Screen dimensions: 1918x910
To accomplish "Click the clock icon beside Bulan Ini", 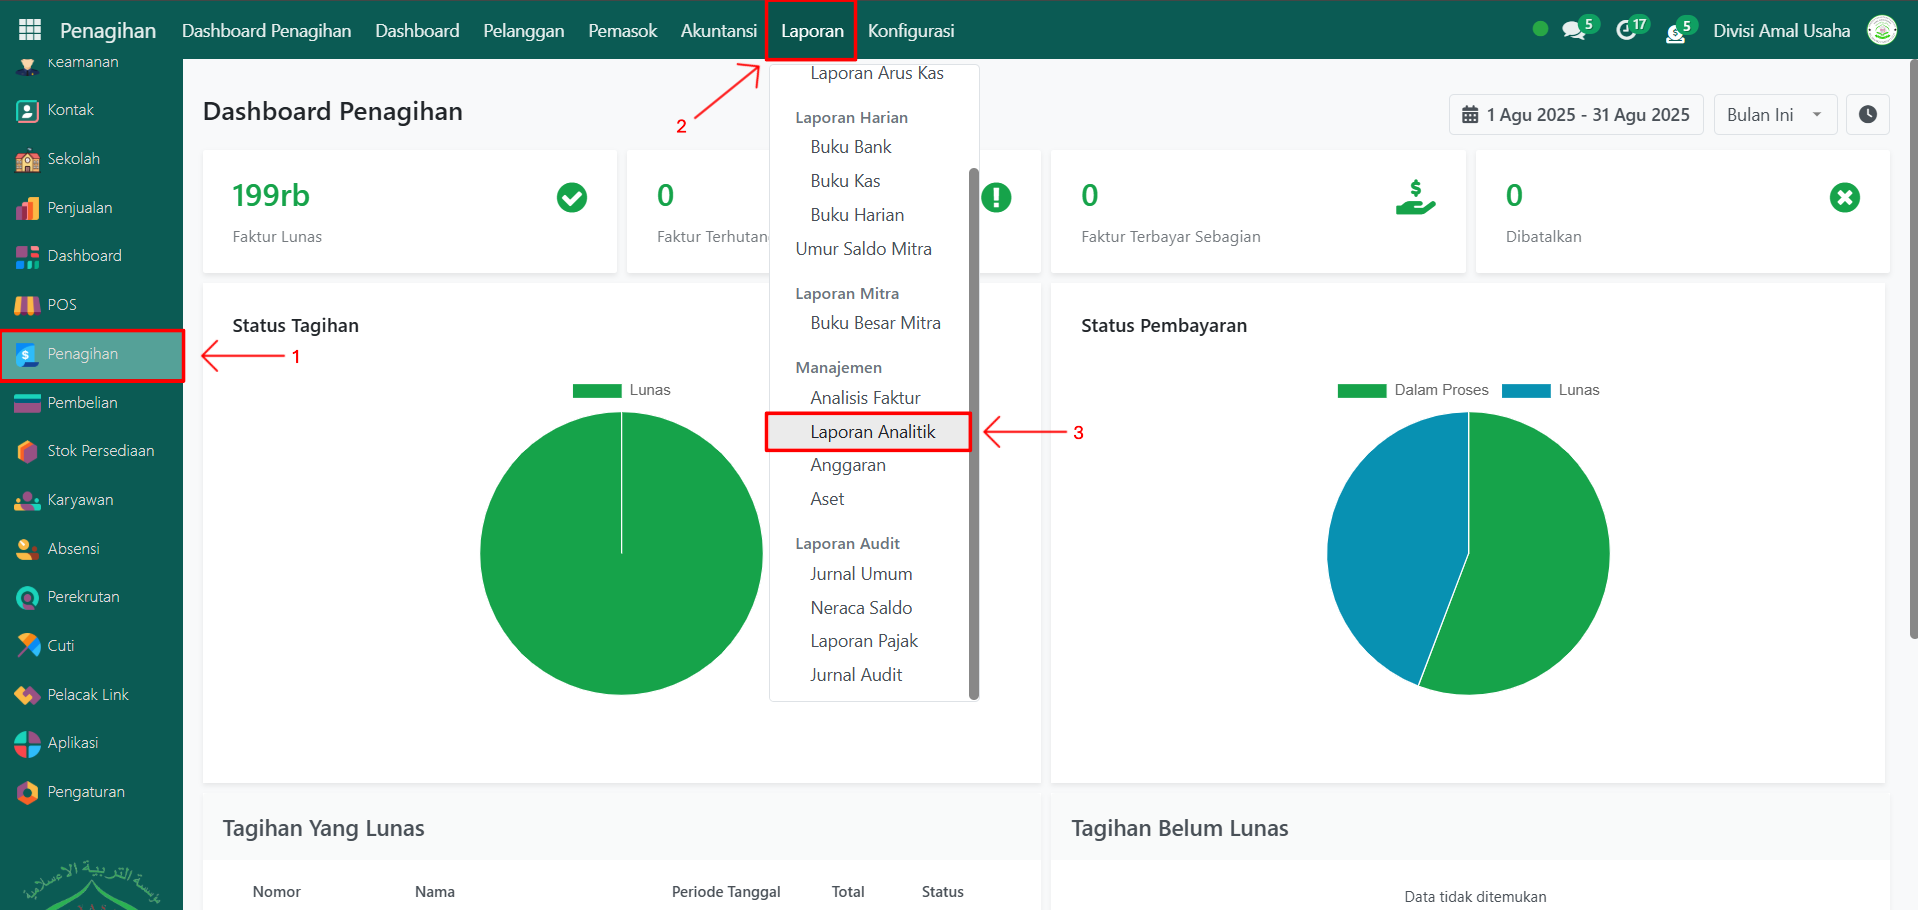I will click(1867, 115).
